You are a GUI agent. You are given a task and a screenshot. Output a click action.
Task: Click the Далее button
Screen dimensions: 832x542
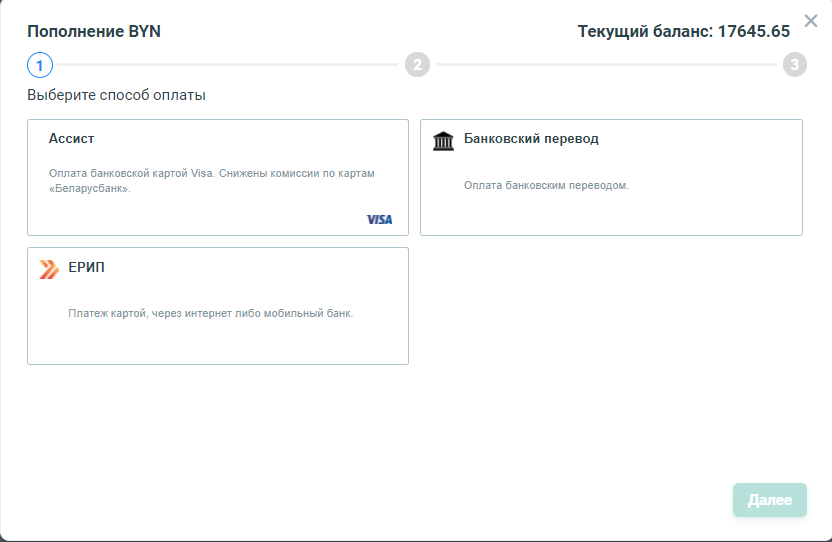[x=769, y=500]
